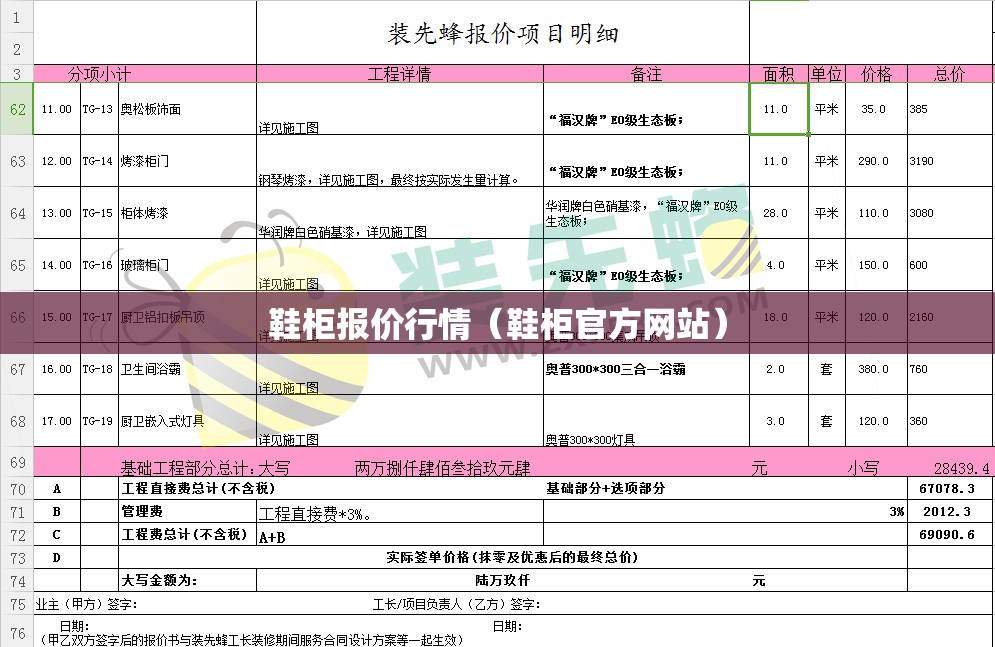Click the 基础部分+选项部分 cell

(606, 488)
